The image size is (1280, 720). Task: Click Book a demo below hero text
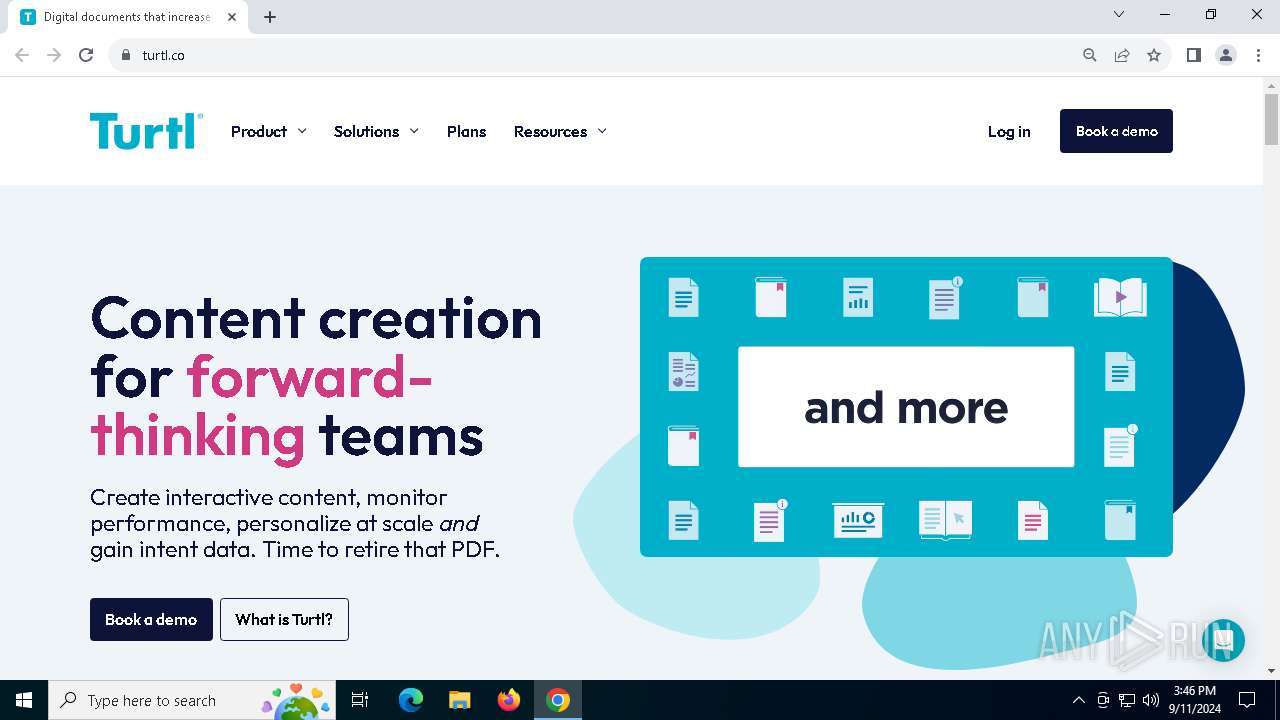point(151,619)
